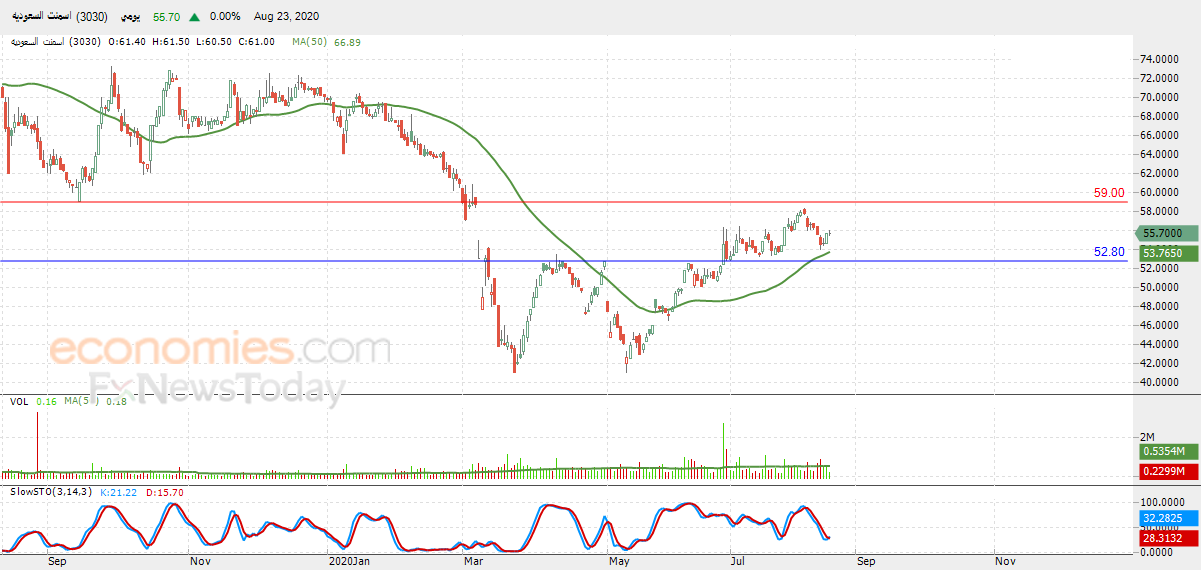
Task: Click the open value O:61.40
Action: click(128, 42)
